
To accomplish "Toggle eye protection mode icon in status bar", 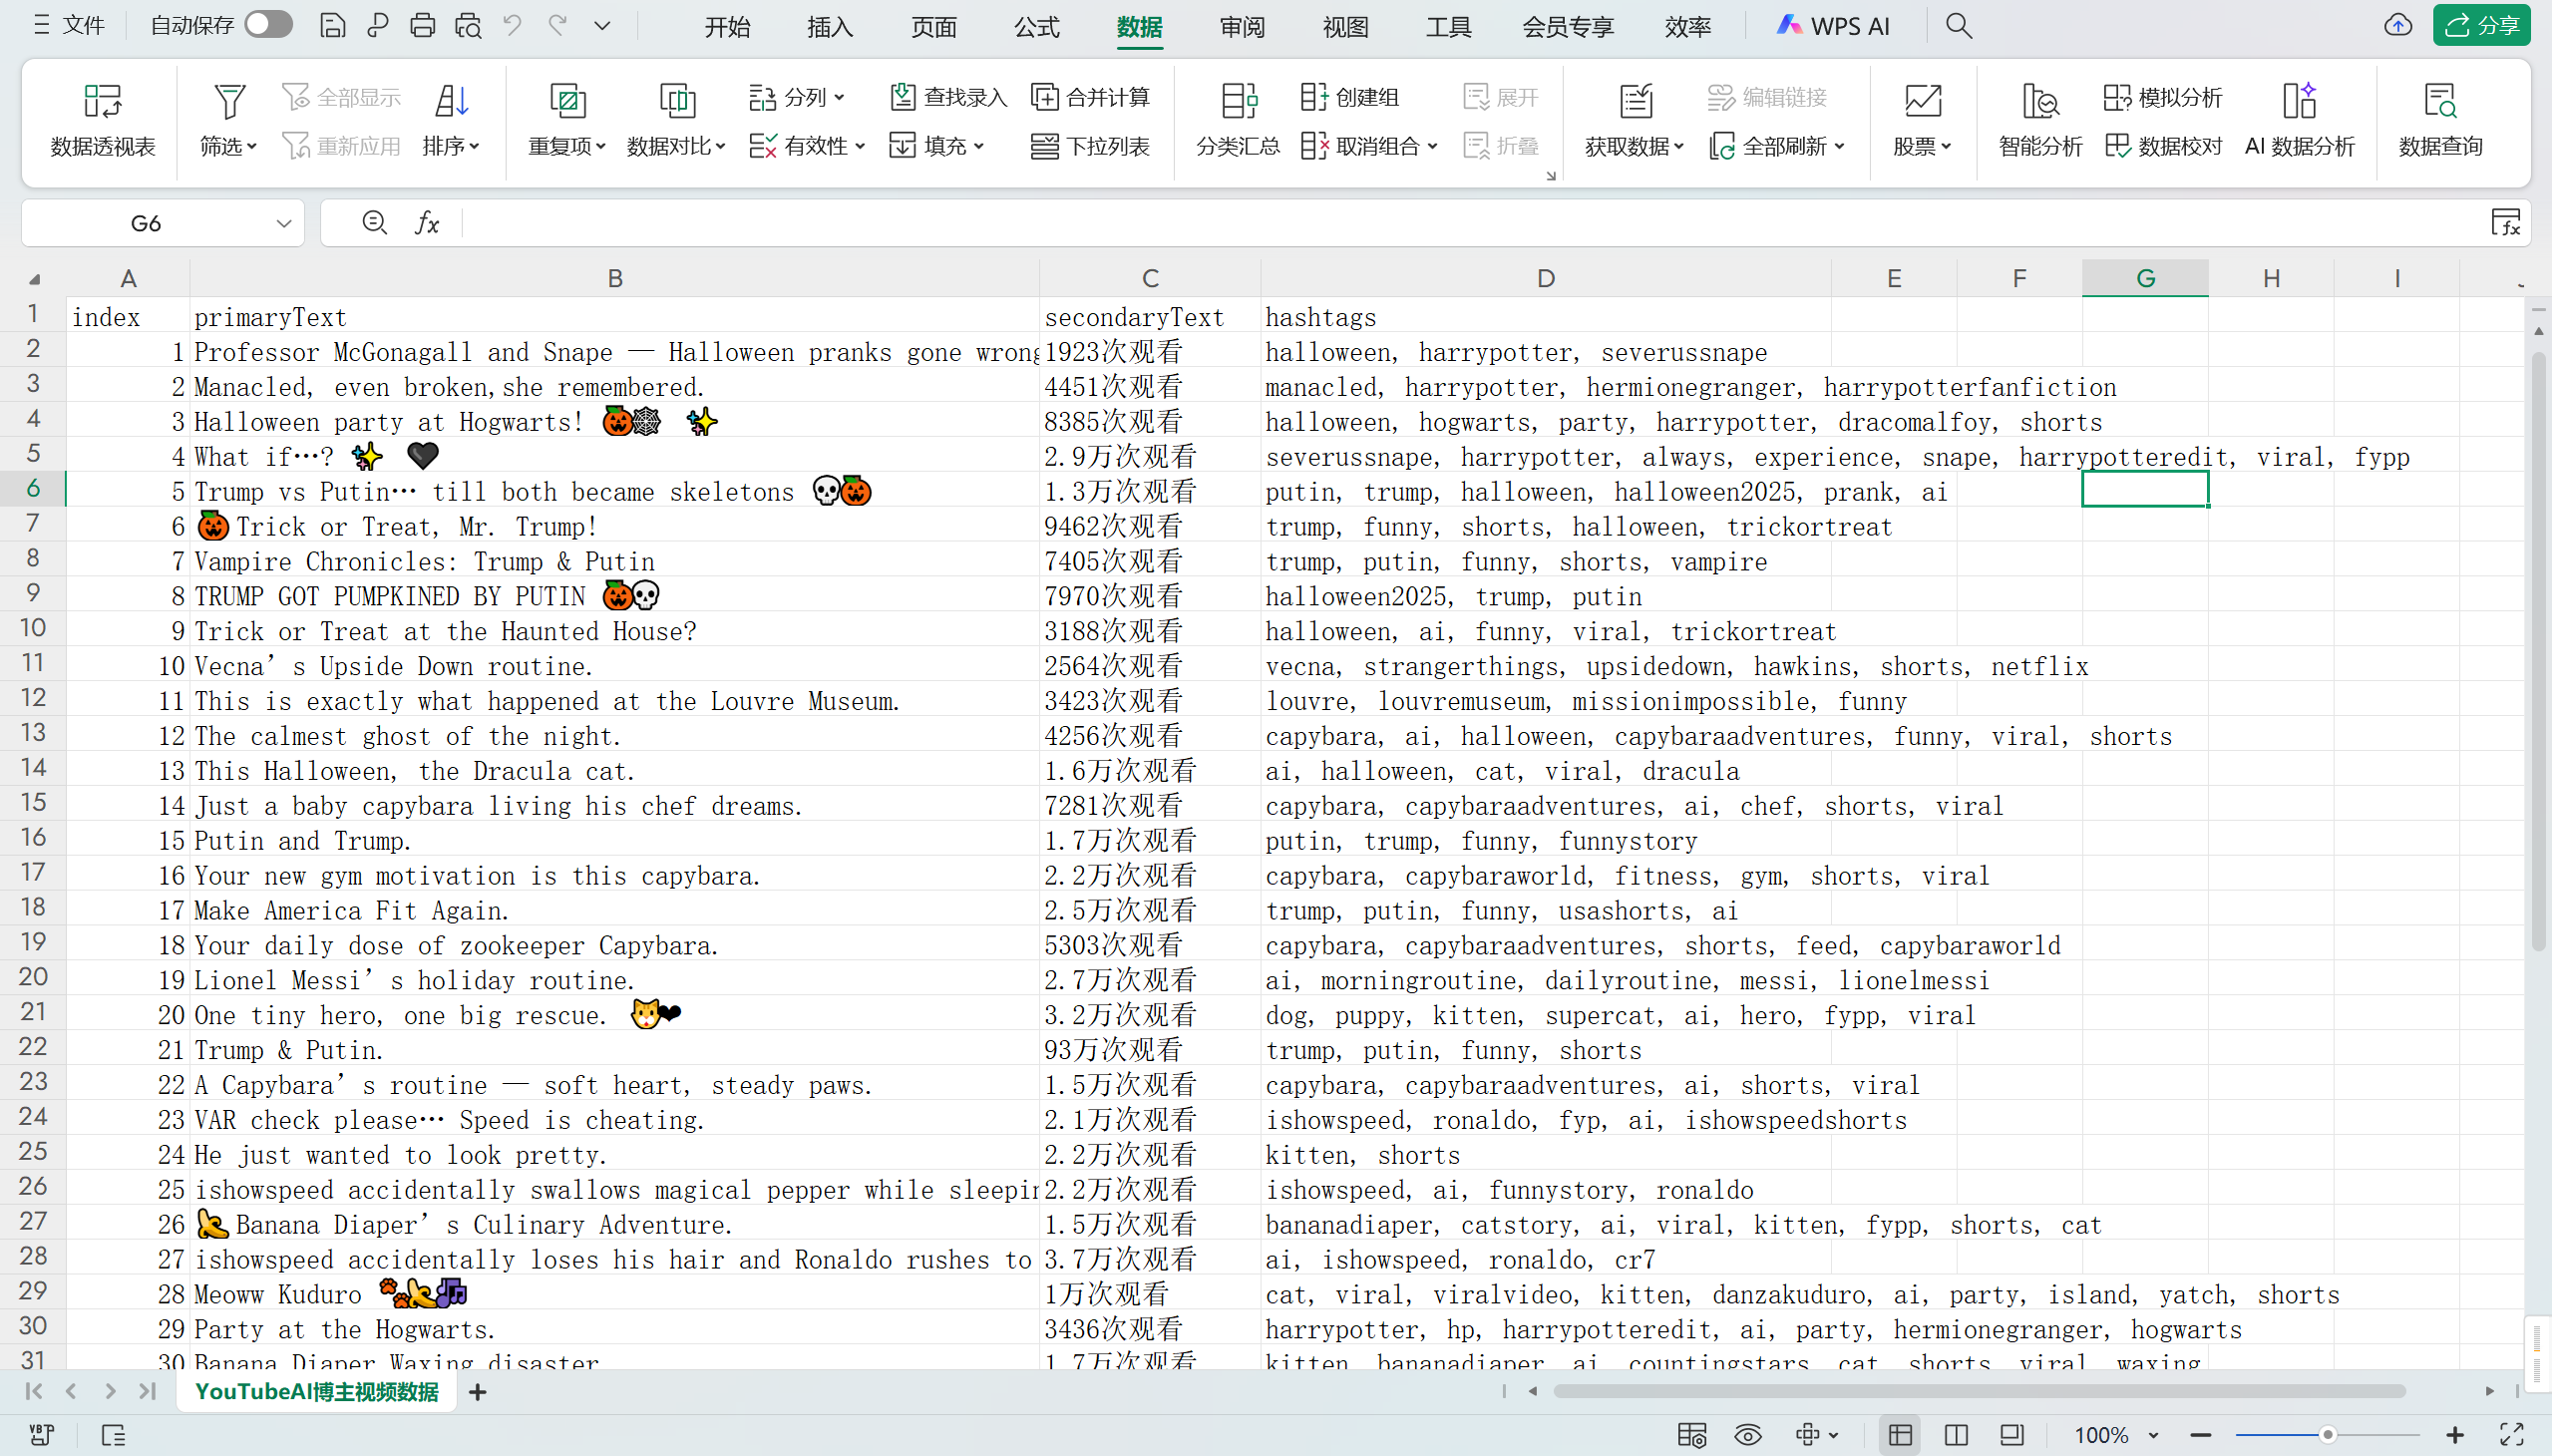I will point(1747,1435).
